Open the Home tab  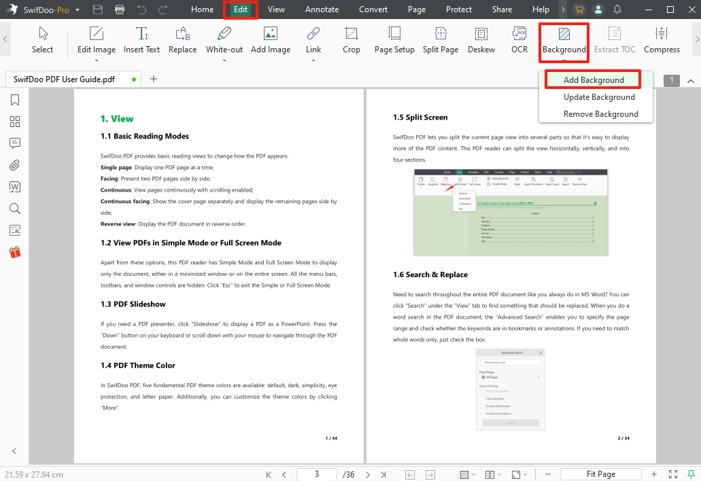click(x=202, y=9)
